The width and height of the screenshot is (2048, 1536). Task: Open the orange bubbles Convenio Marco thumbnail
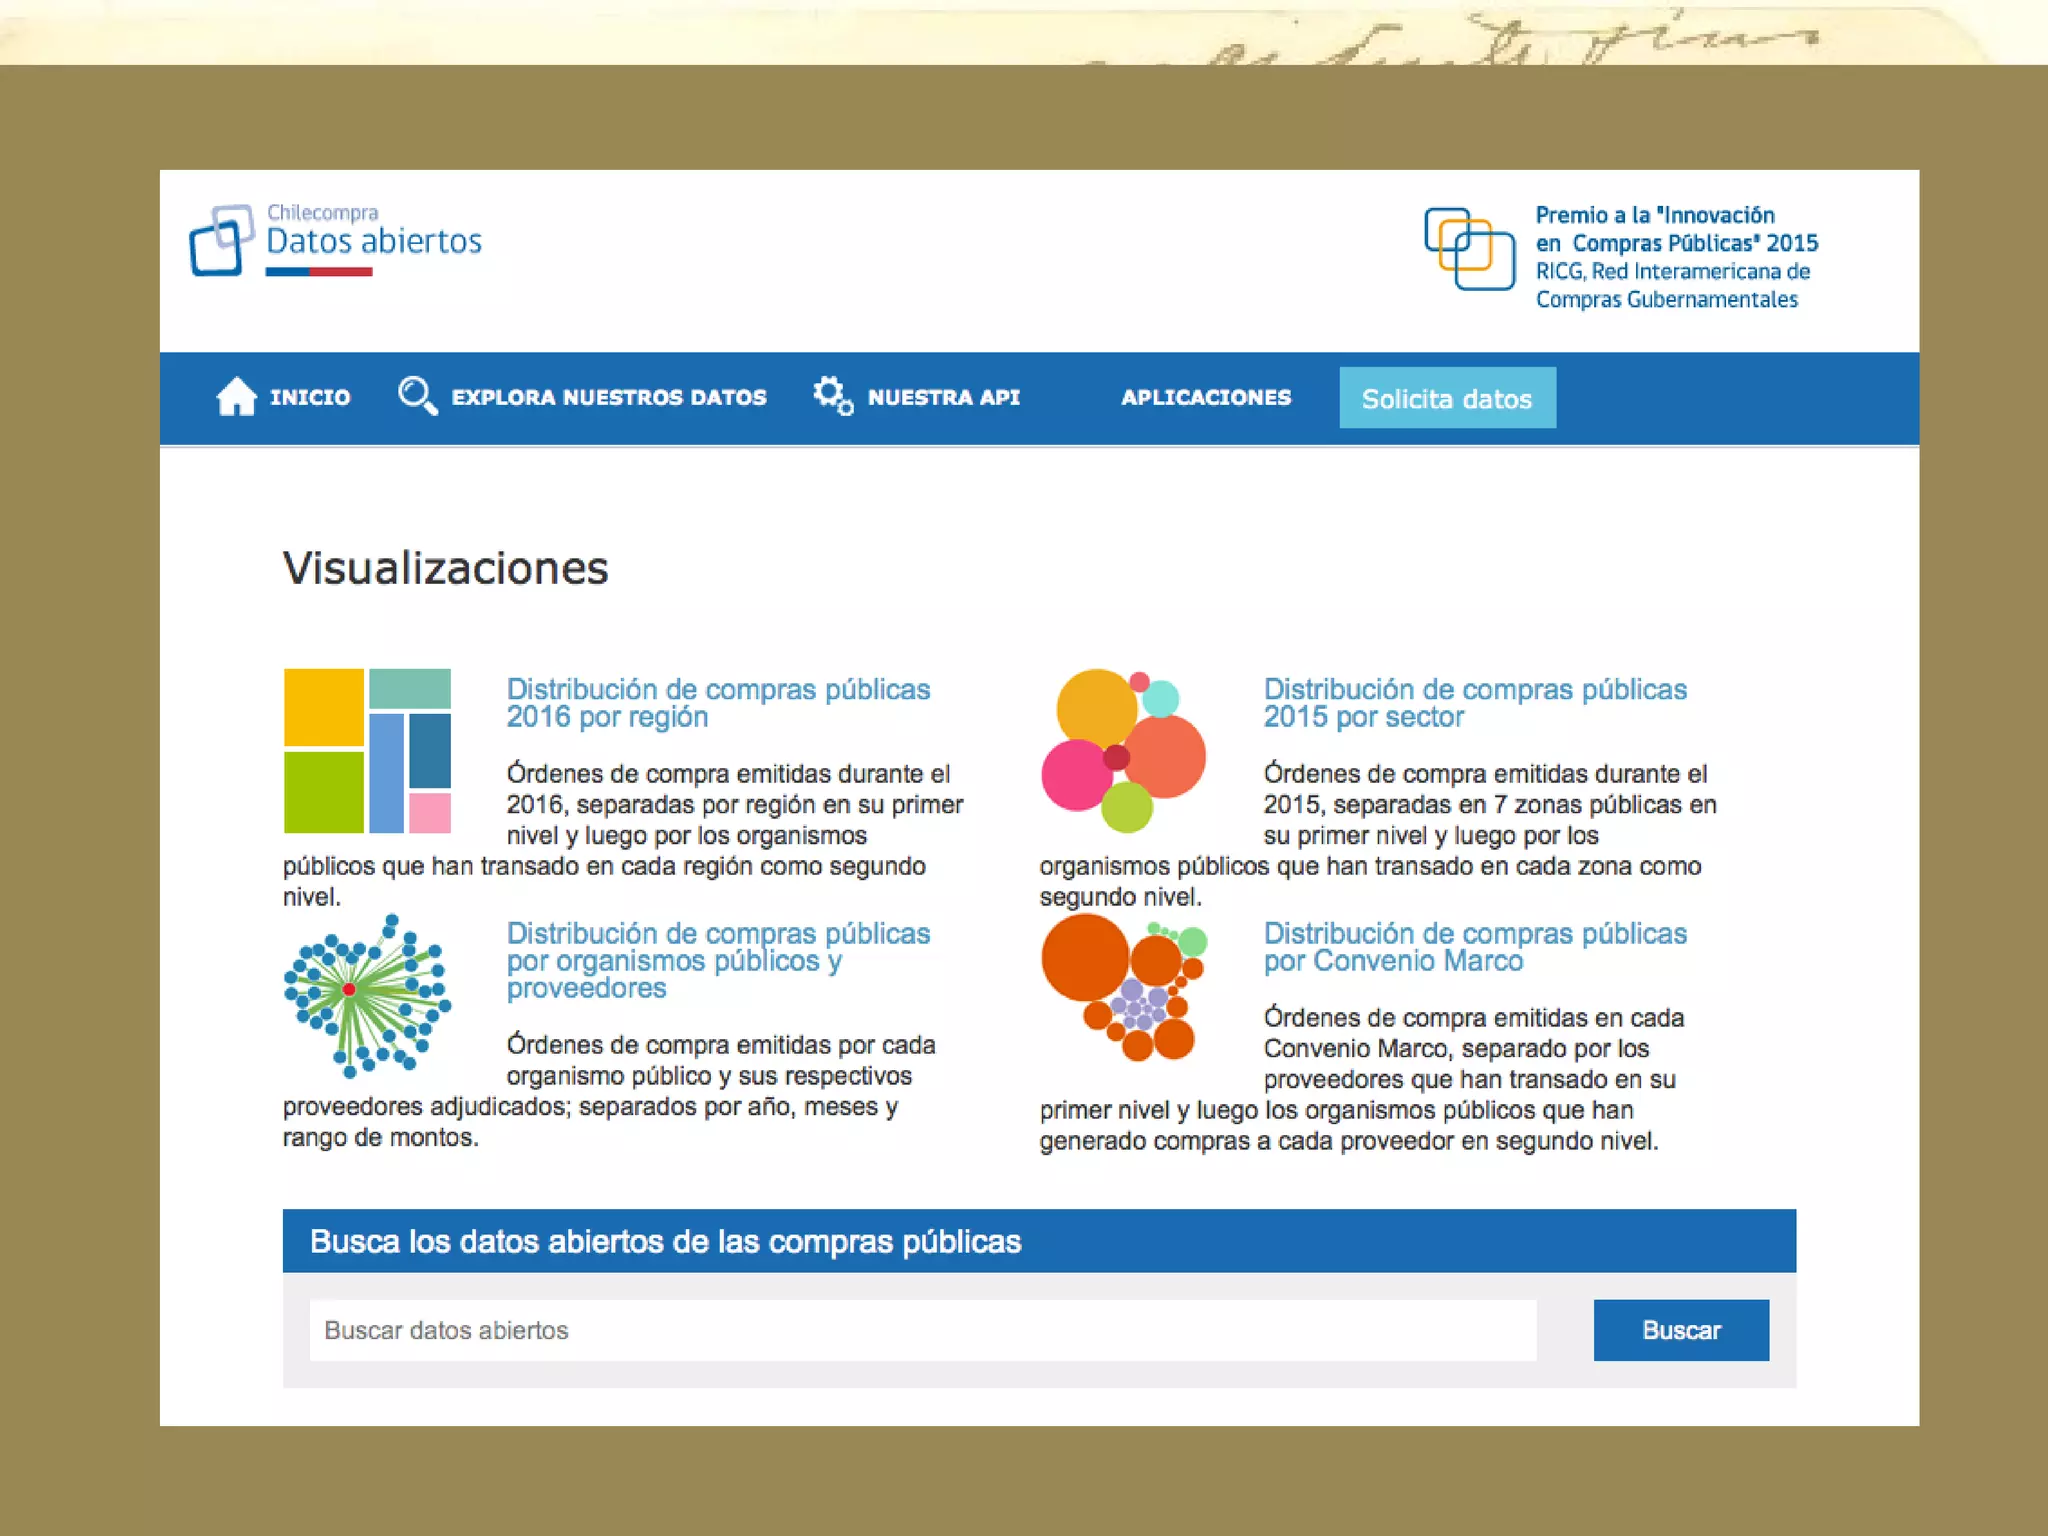point(1124,988)
